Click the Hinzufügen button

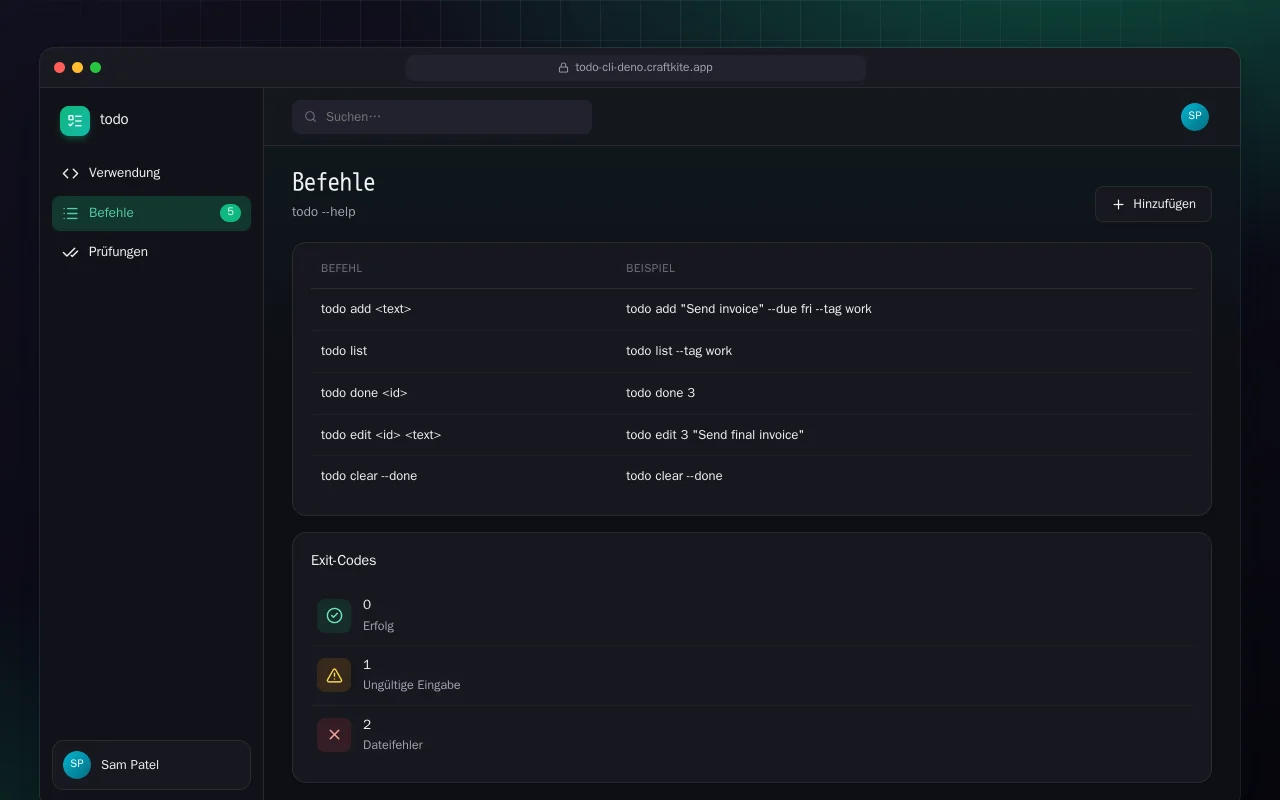pyautogui.click(x=1153, y=204)
